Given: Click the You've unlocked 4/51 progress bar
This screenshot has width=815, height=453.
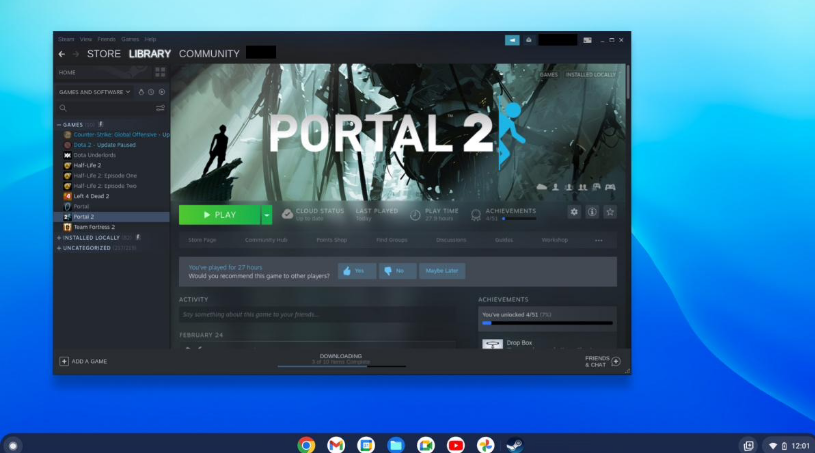Looking at the screenshot, I should pos(547,323).
